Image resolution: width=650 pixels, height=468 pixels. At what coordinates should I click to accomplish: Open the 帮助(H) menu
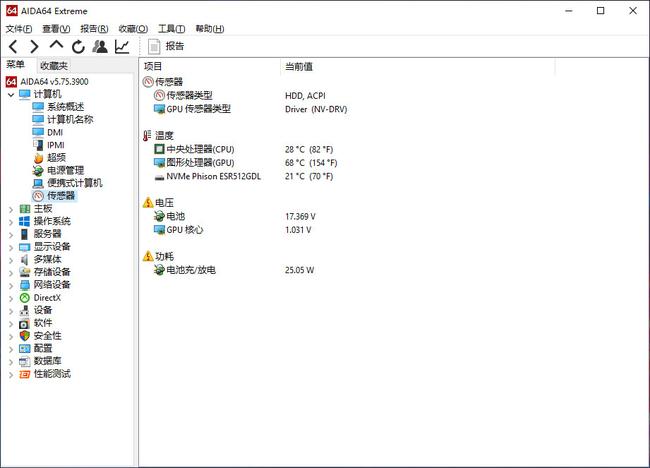click(x=210, y=29)
